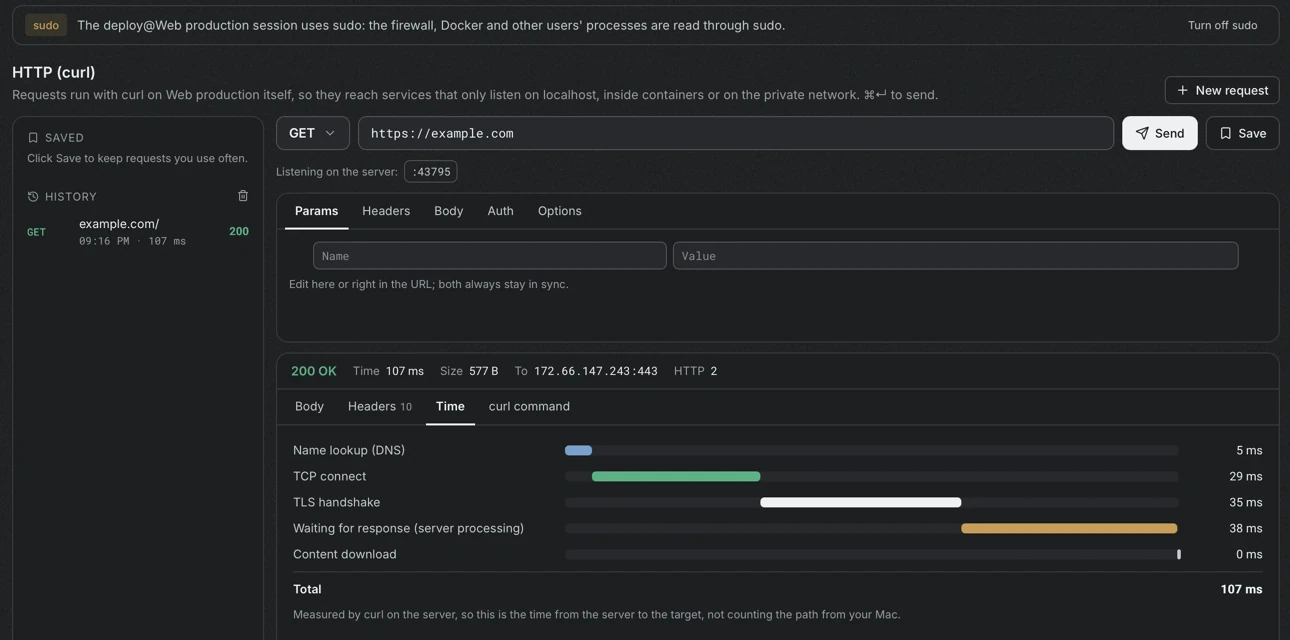Click the 35 ms TLS handshake value

coord(1246,502)
